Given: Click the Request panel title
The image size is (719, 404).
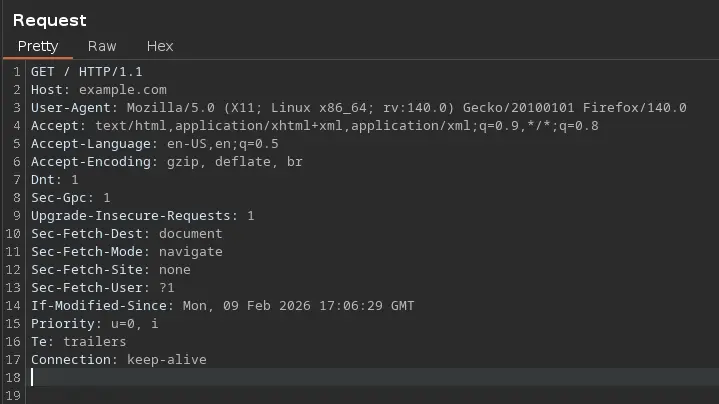Looking at the screenshot, I should pyautogui.click(x=49, y=20).
